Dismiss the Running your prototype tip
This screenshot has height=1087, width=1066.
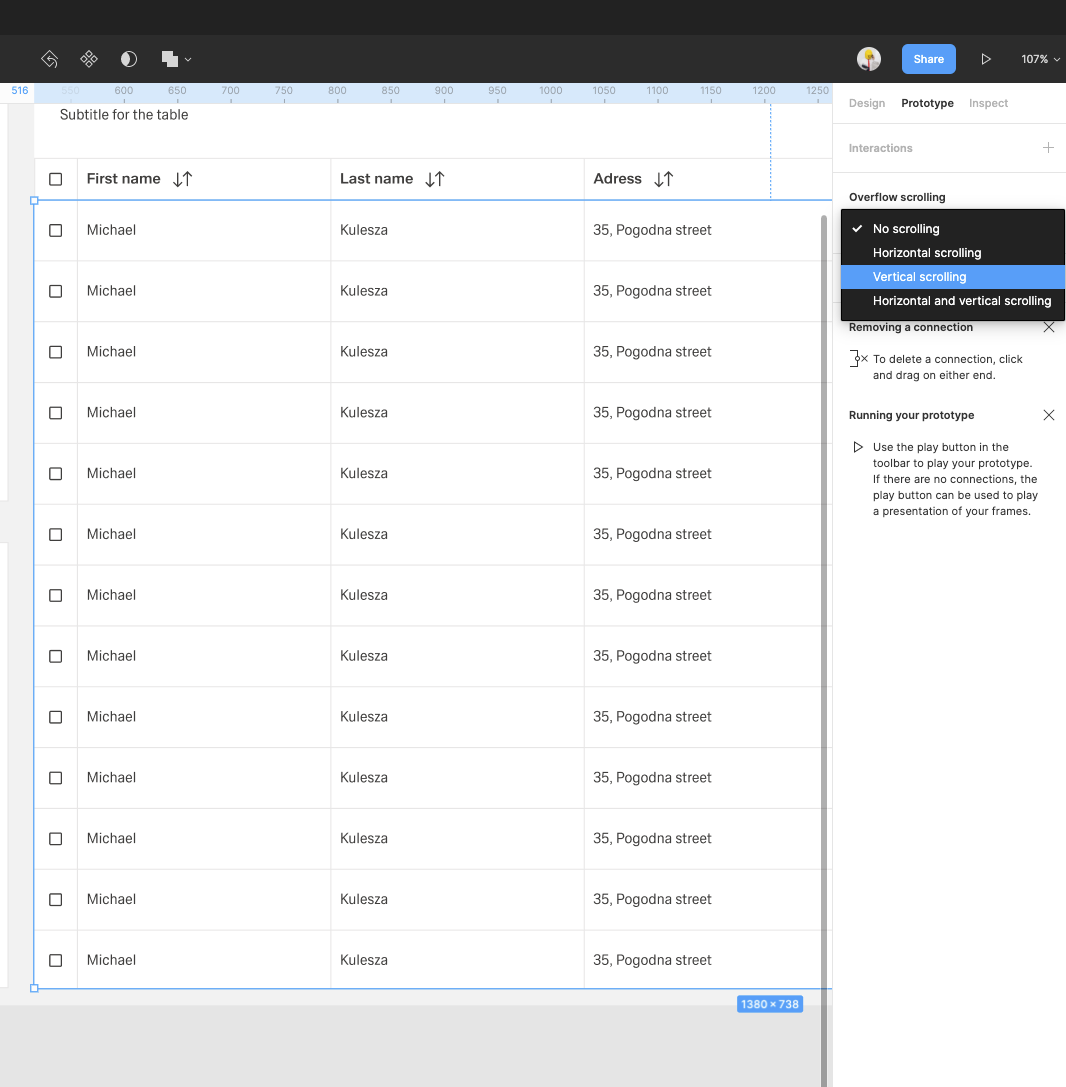click(x=1048, y=415)
